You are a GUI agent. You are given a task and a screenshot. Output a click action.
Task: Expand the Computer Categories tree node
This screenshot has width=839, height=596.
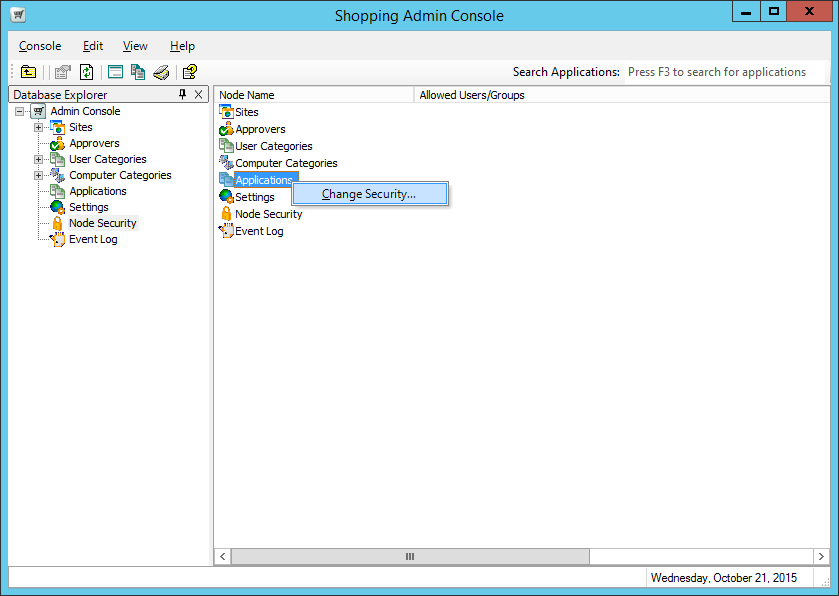pyautogui.click(x=38, y=175)
